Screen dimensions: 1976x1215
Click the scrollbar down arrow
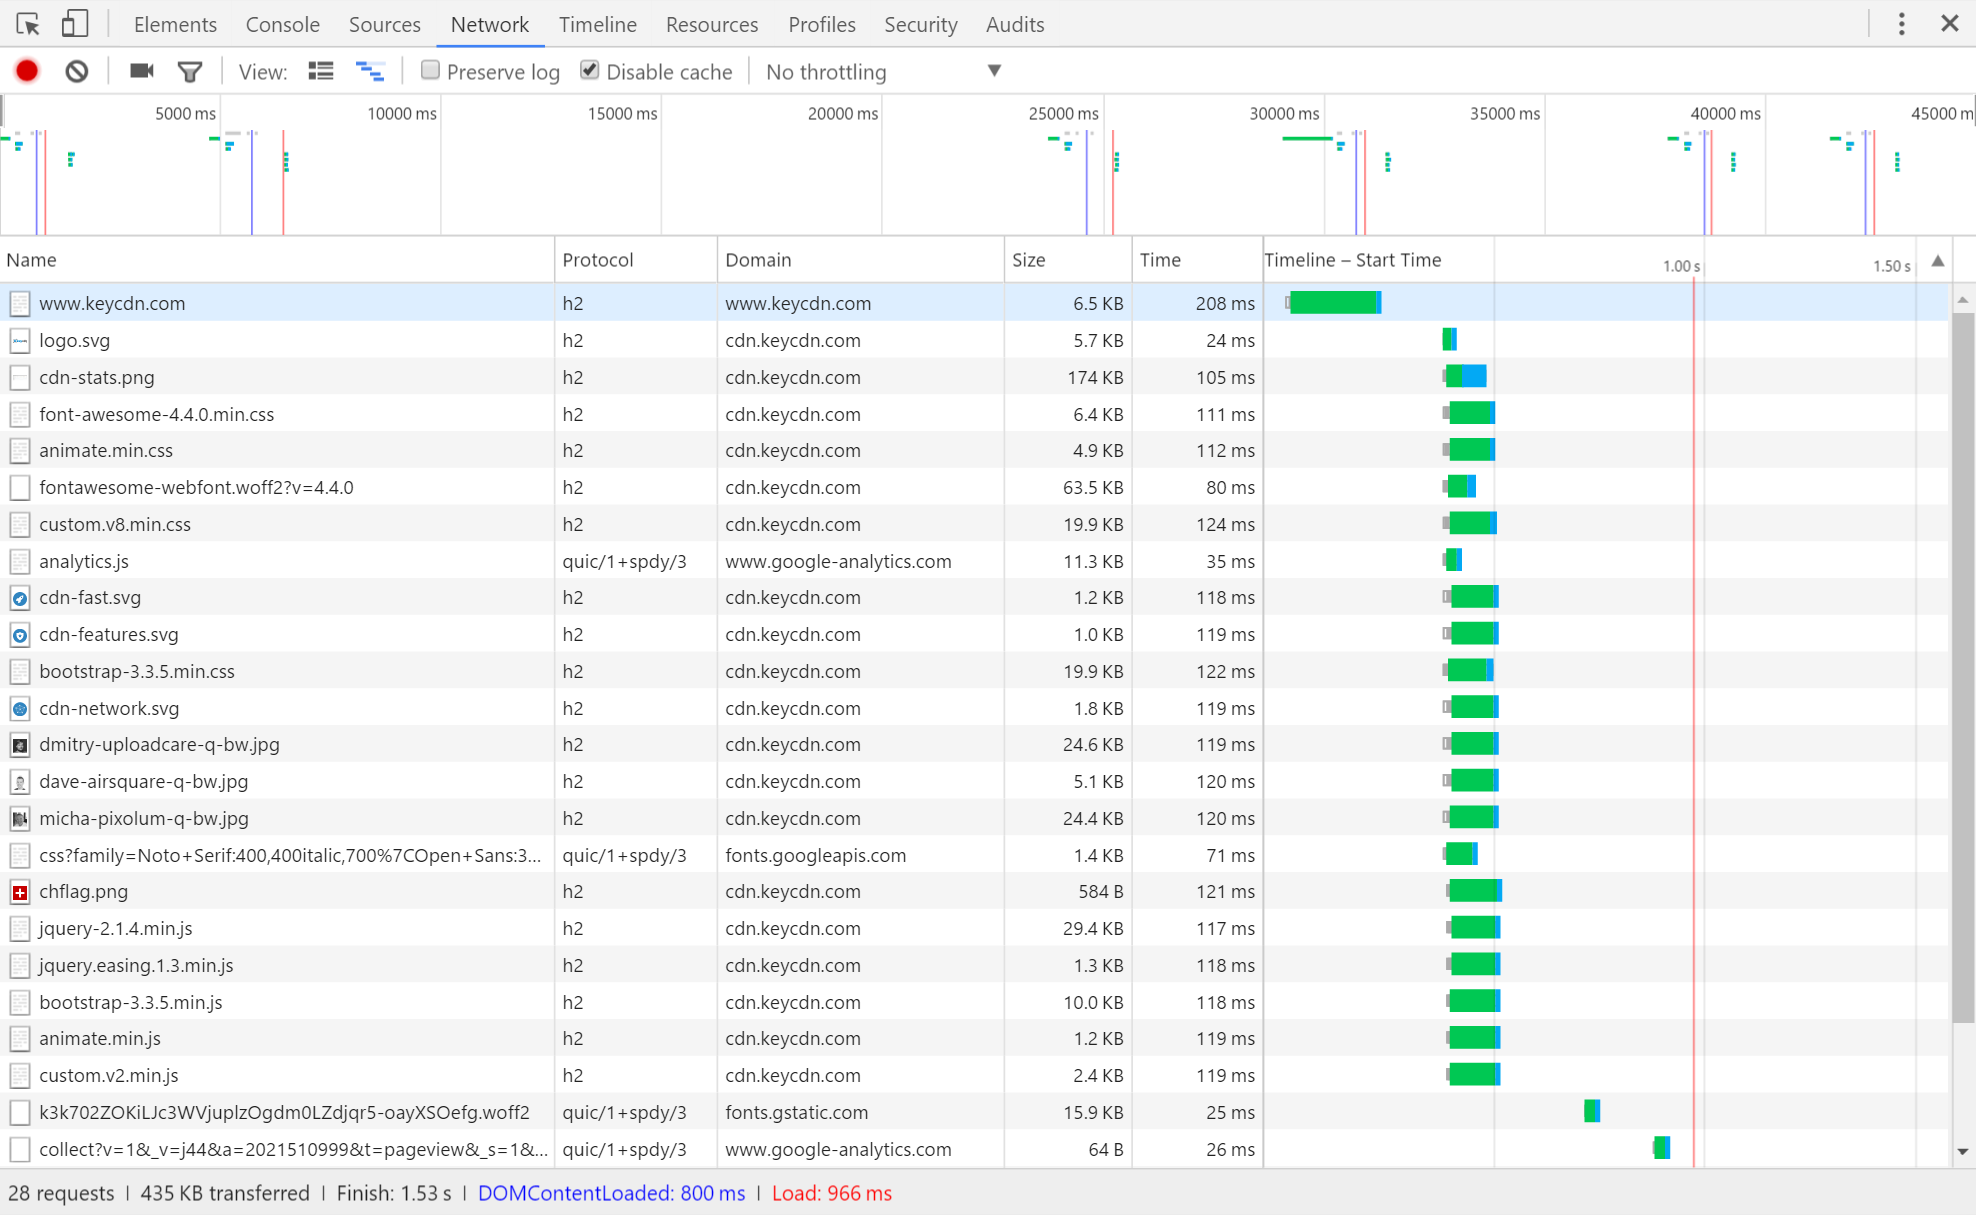tap(1963, 1152)
